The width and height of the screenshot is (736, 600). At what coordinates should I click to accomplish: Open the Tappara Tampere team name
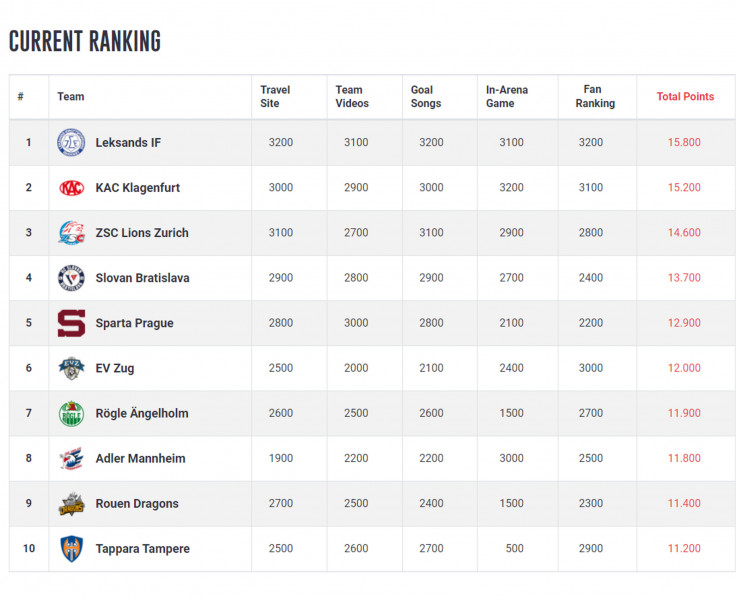[x=143, y=548]
